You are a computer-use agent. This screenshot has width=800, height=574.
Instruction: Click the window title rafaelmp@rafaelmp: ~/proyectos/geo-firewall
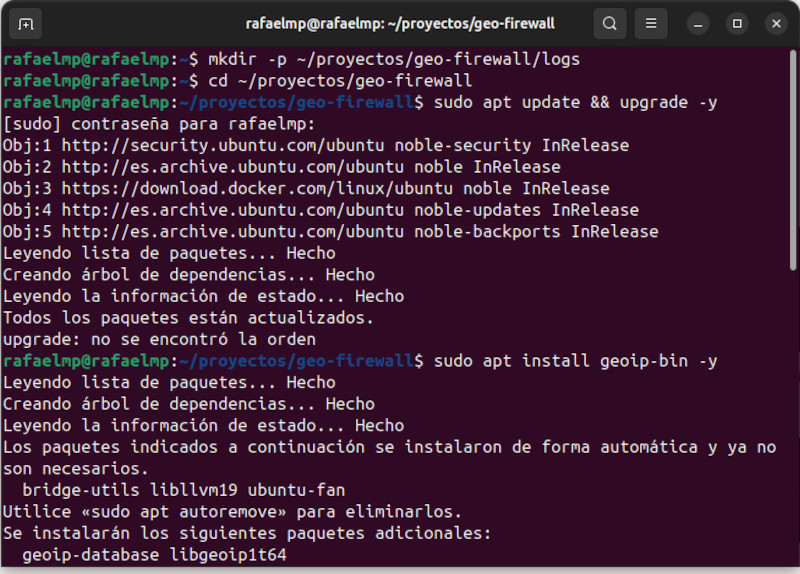[x=400, y=24]
